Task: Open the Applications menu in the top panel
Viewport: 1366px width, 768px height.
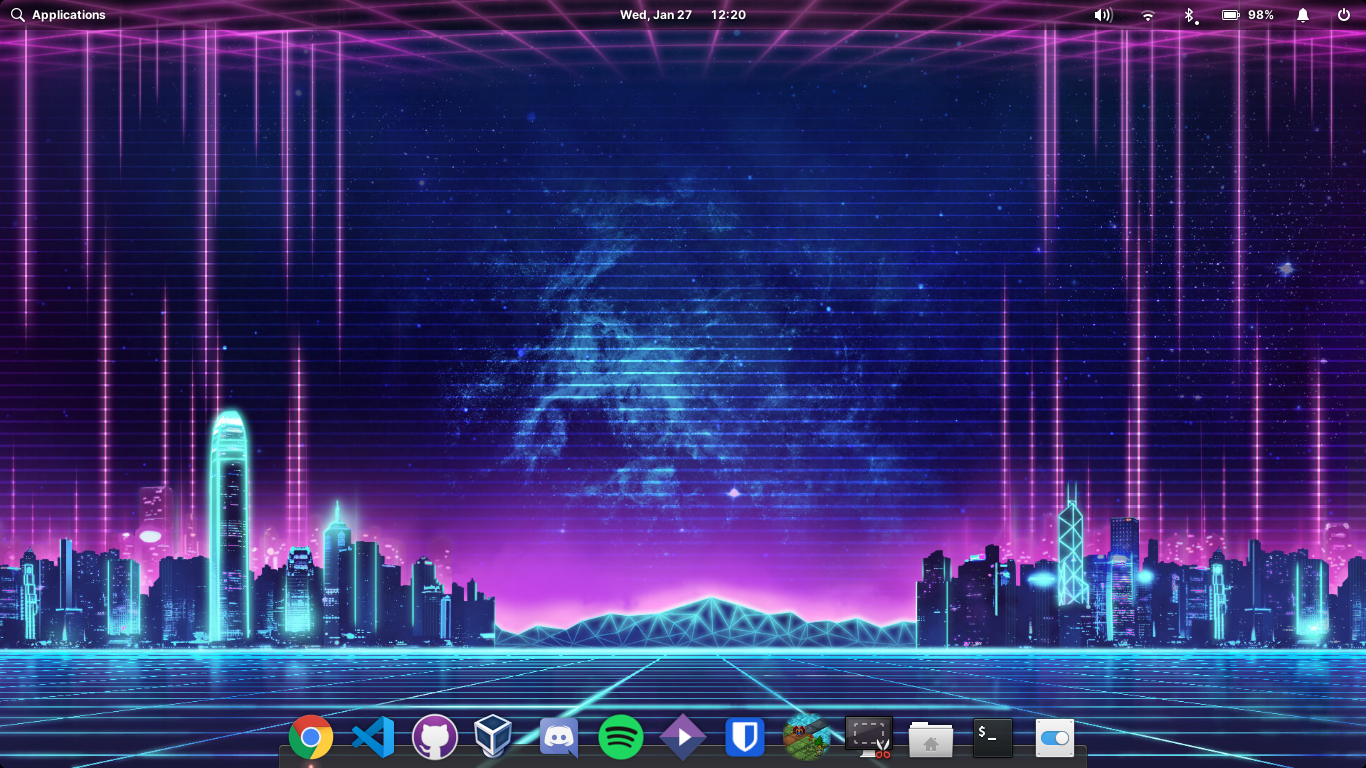Action: [x=58, y=15]
